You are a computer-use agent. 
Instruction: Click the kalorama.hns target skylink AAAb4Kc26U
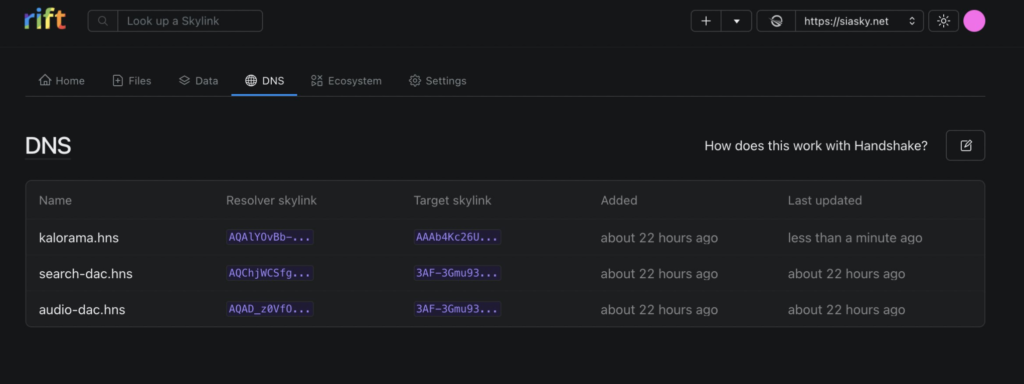(457, 237)
